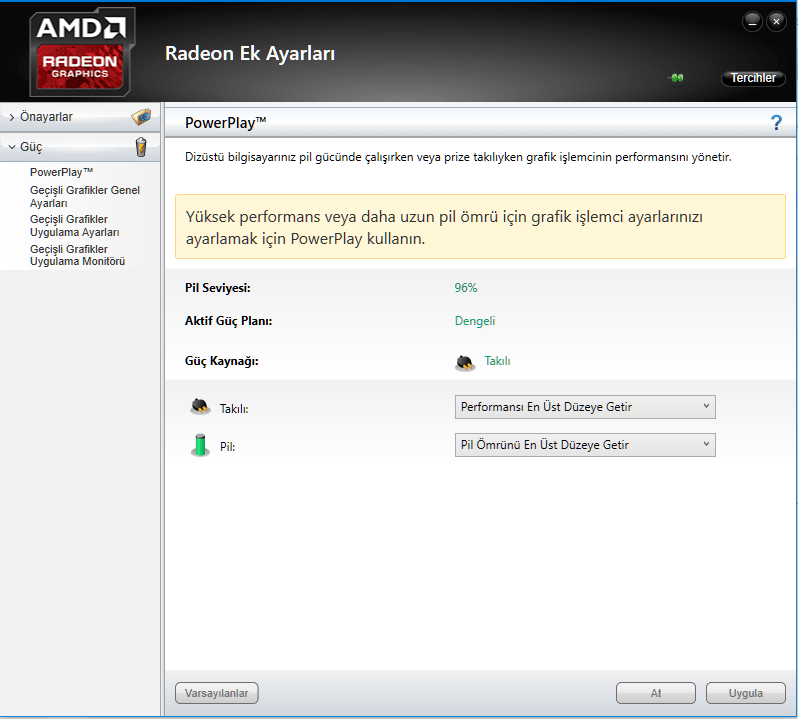Click the Önayarlar presets icon in sidebar
The height and width of the screenshot is (719, 798).
141,117
